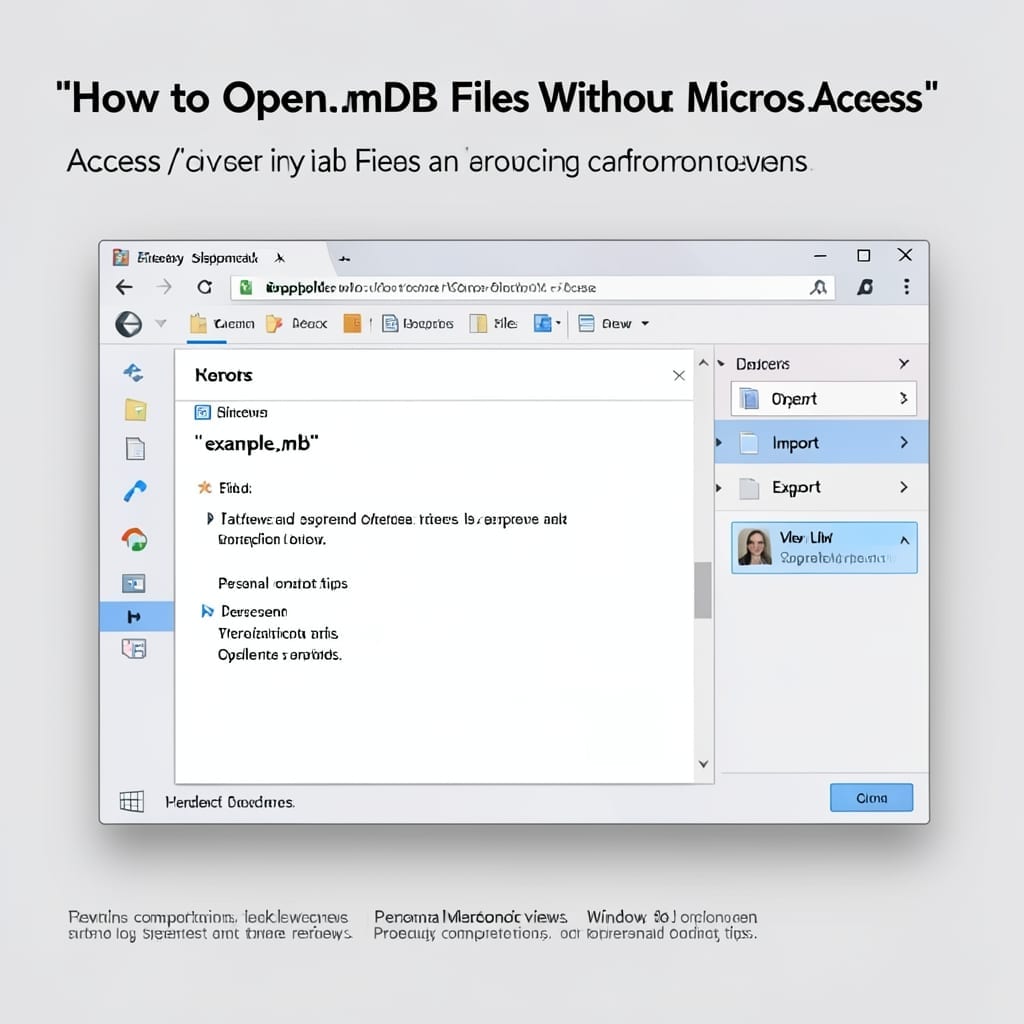Close the Slappmeak browser tab
The height and width of the screenshot is (1024, 1024).
(280, 258)
